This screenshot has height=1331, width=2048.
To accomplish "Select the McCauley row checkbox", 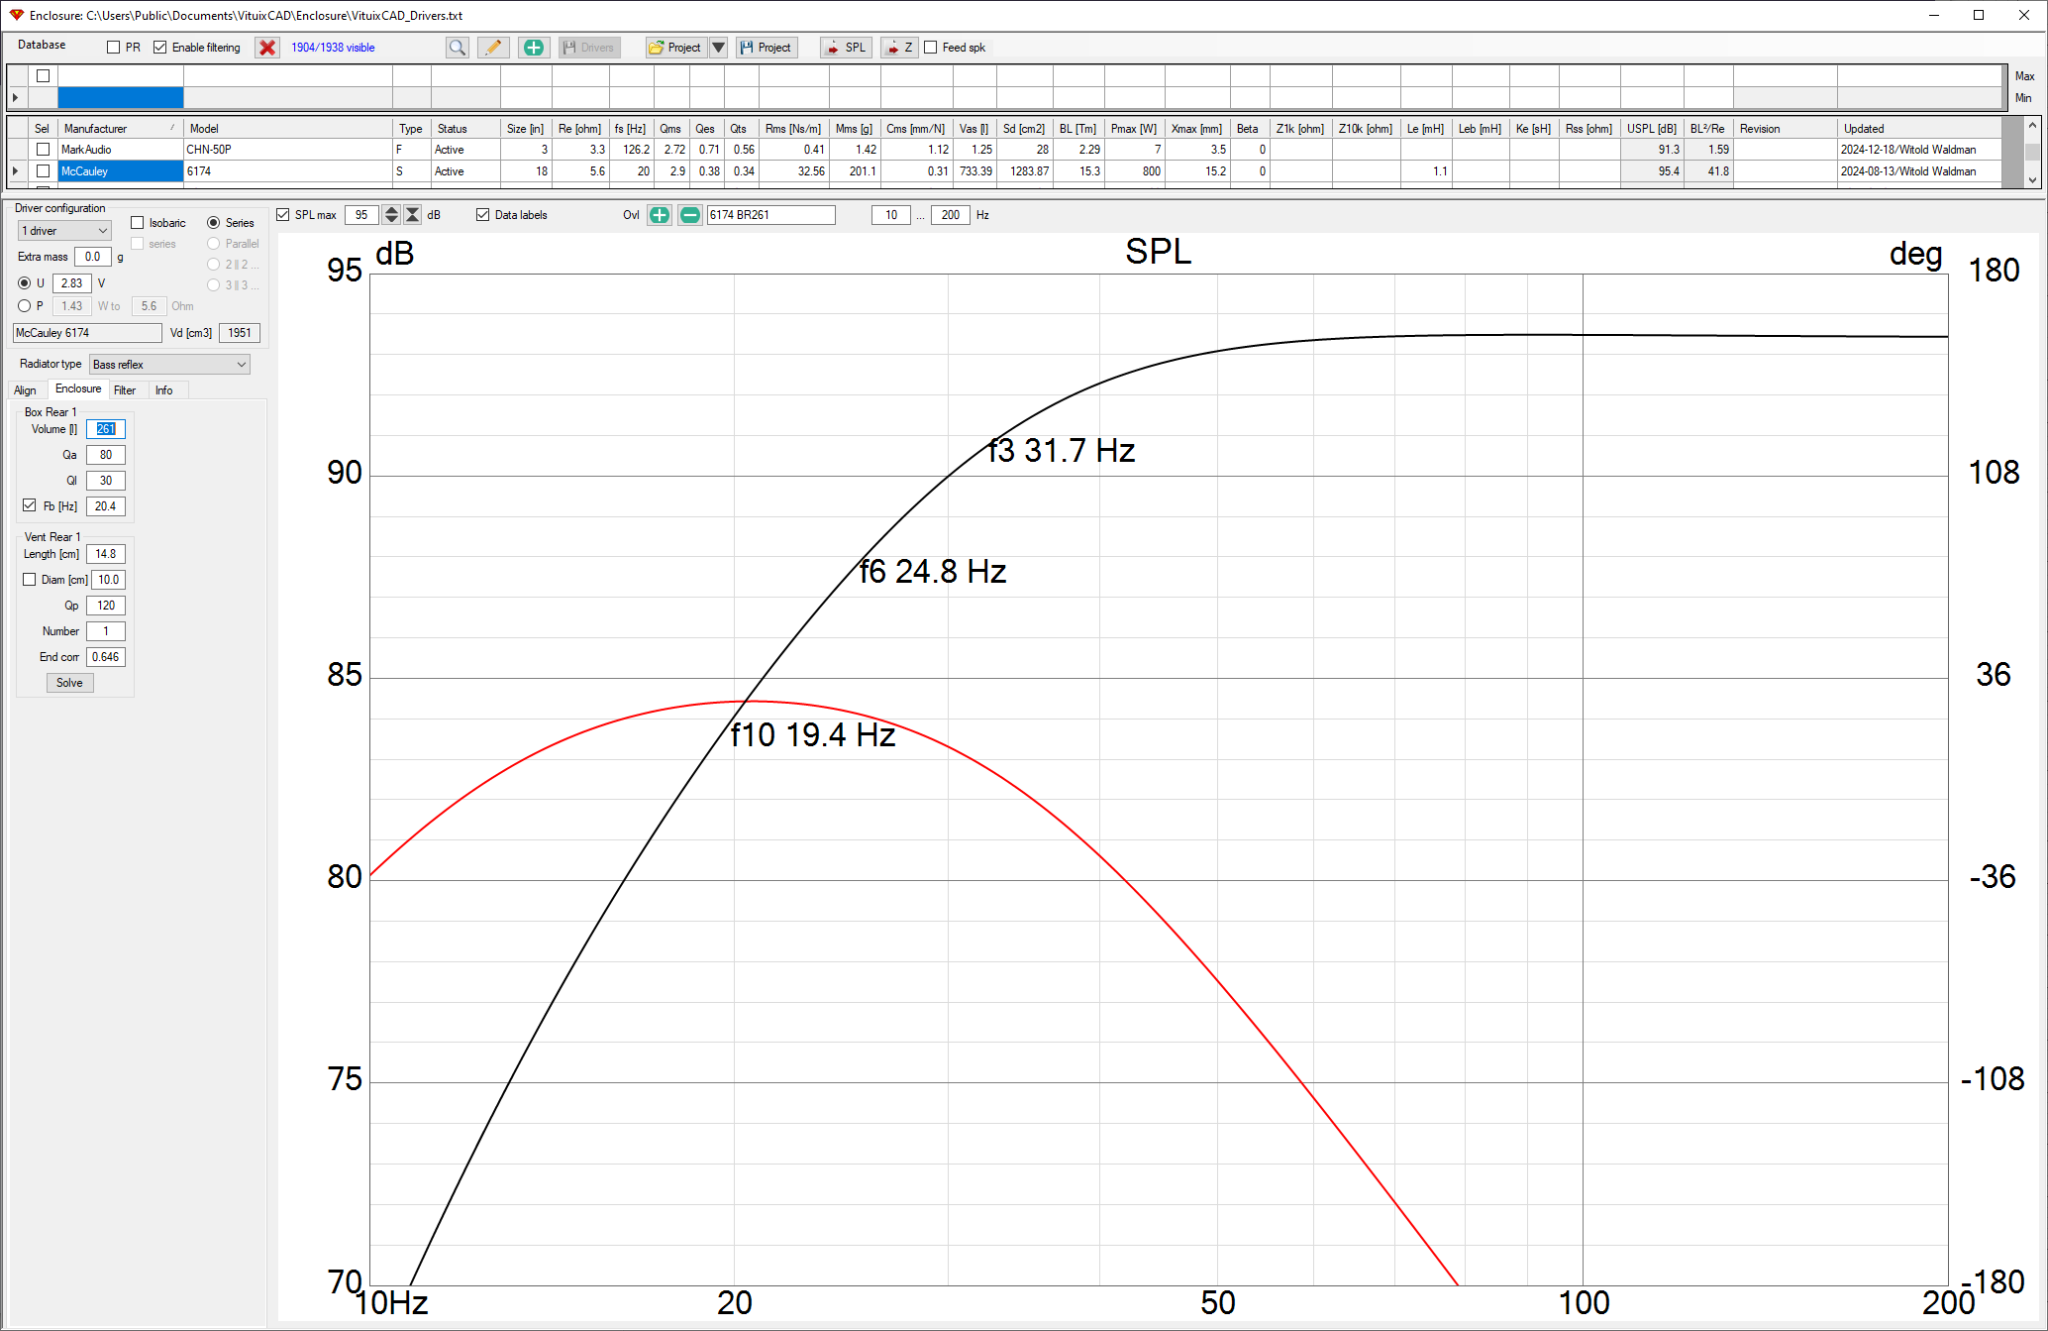I will point(43,171).
